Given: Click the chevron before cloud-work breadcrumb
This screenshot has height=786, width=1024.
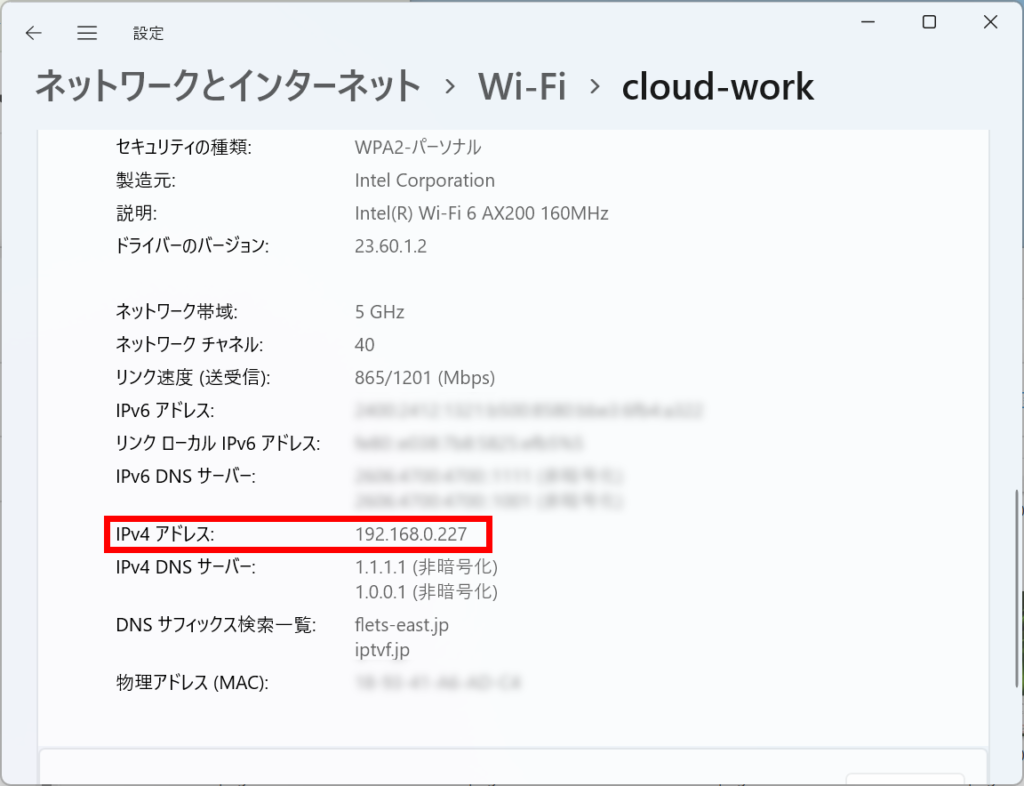Looking at the screenshot, I should tap(595, 87).
